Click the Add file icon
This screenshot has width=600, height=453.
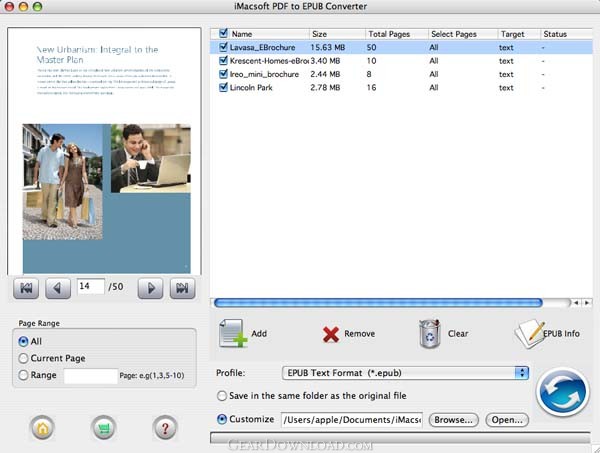[232, 333]
